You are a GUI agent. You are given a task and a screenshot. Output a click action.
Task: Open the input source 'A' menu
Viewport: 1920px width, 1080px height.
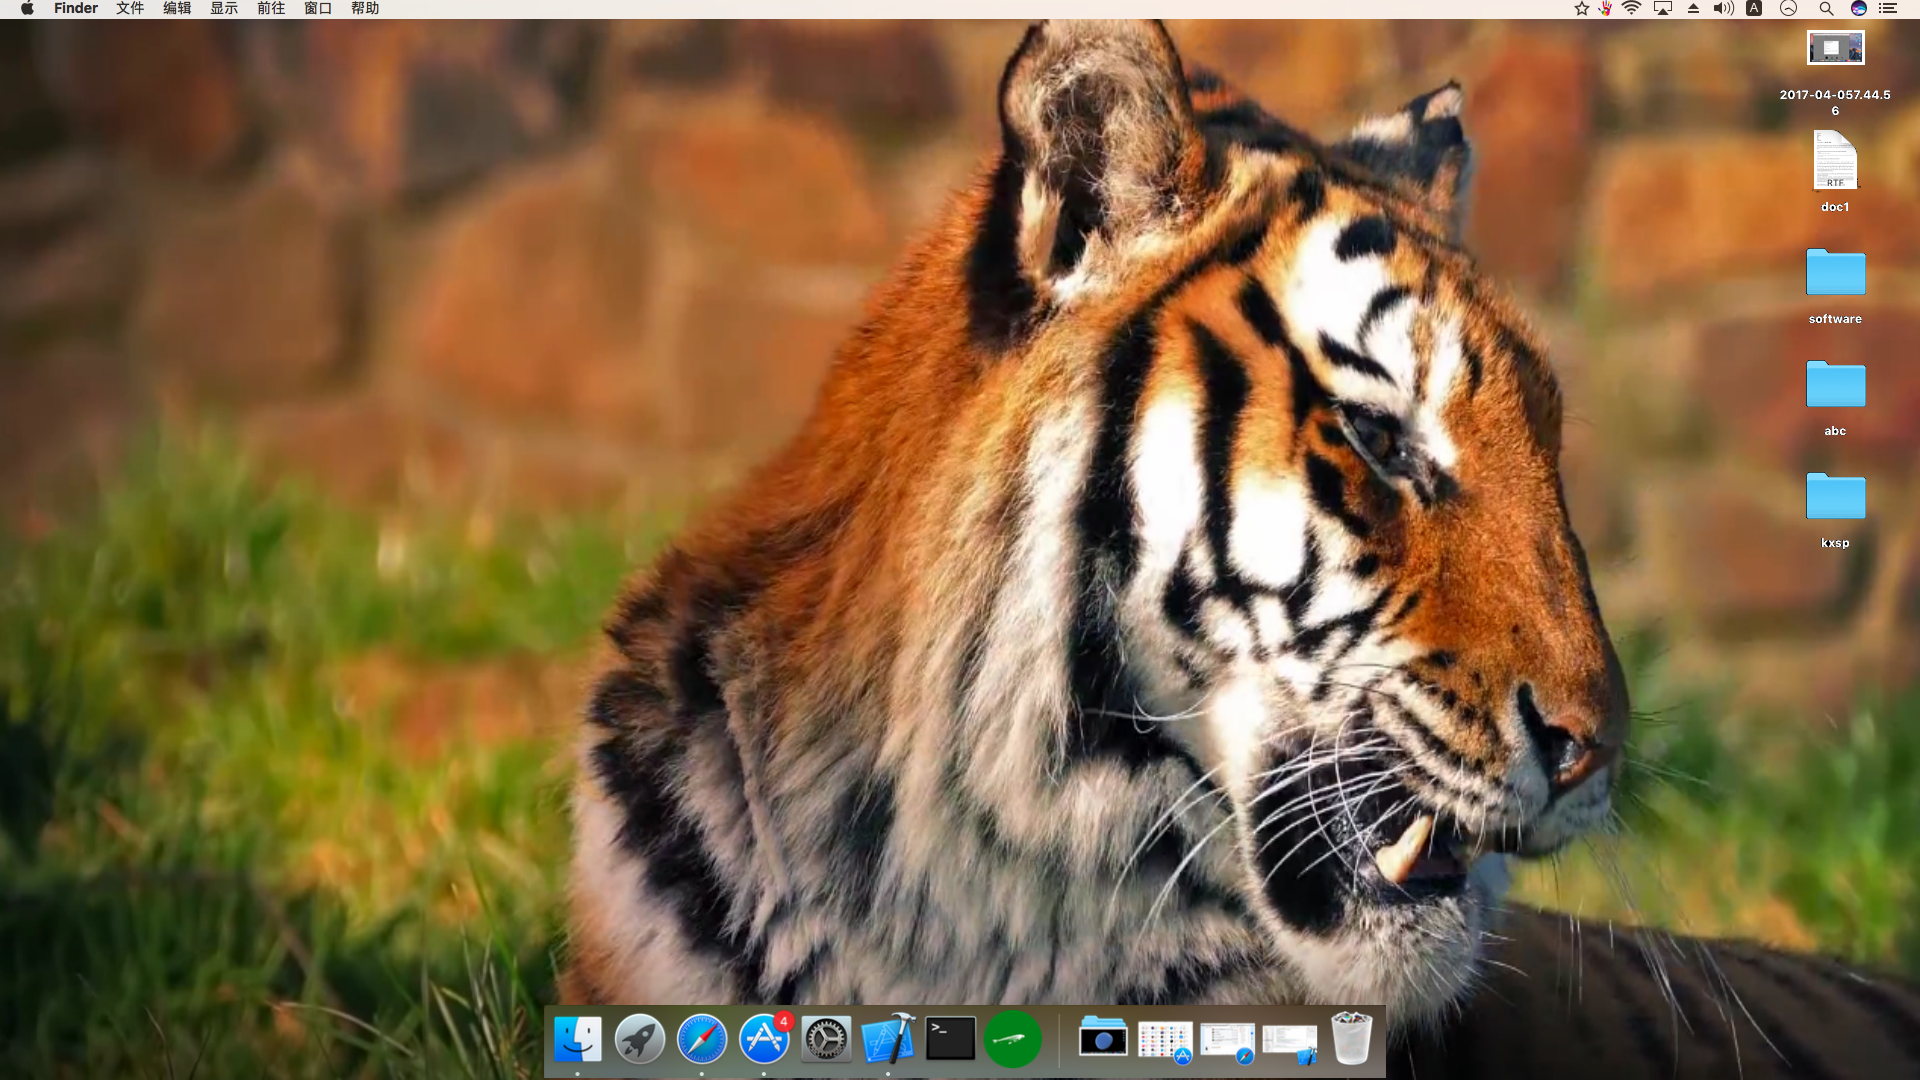[x=1754, y=9]
